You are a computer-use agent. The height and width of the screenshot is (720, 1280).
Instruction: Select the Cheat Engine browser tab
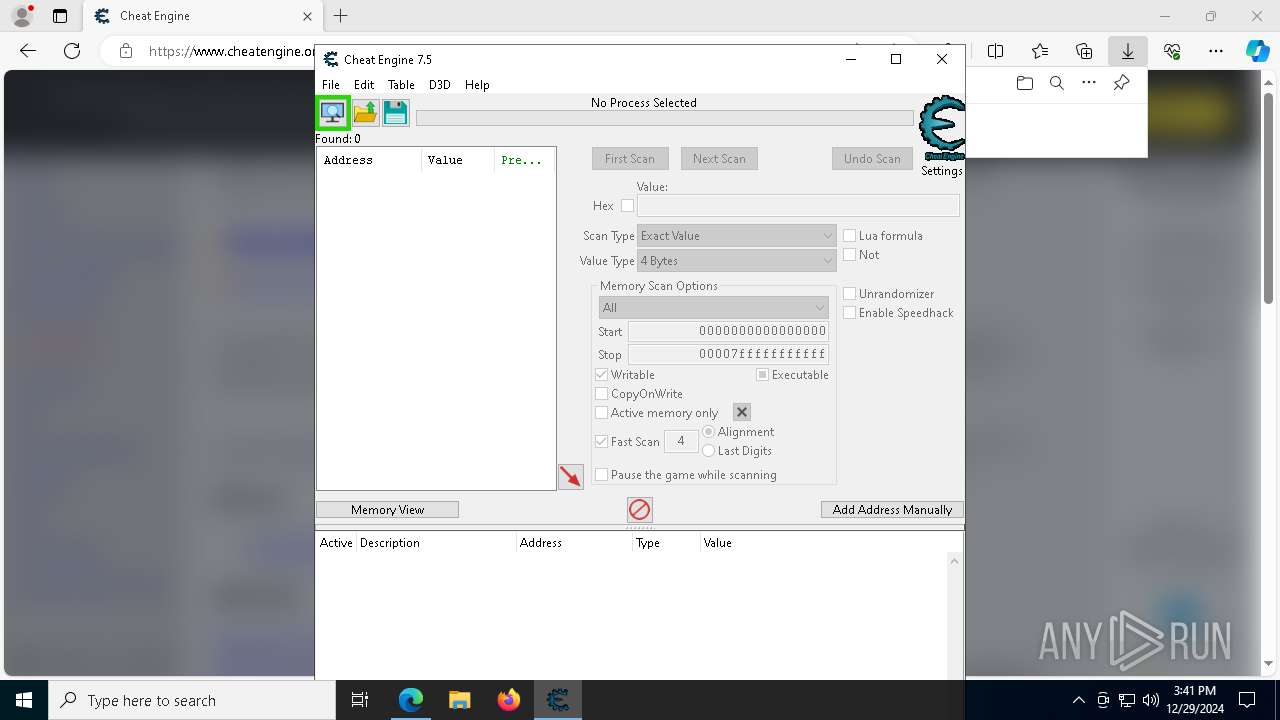tap(203, 16)
